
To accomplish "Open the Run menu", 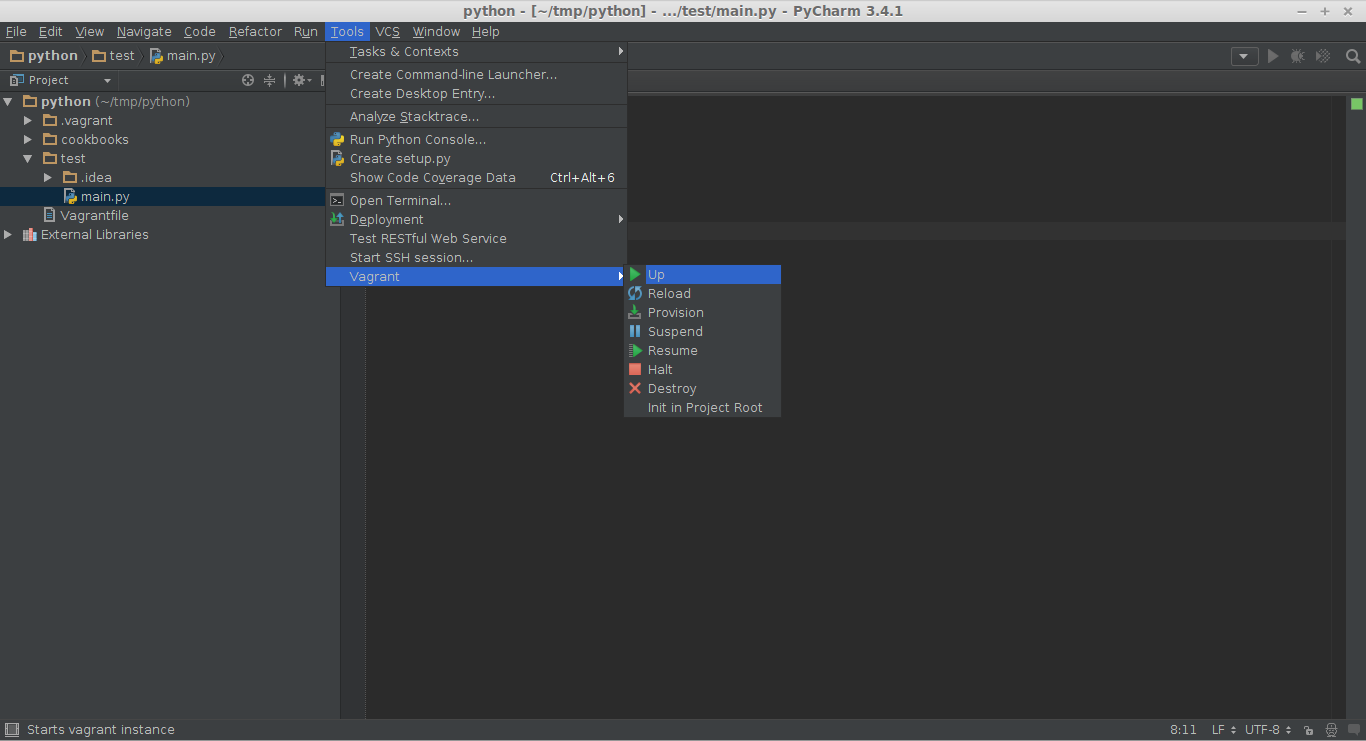I will [306, 31].
